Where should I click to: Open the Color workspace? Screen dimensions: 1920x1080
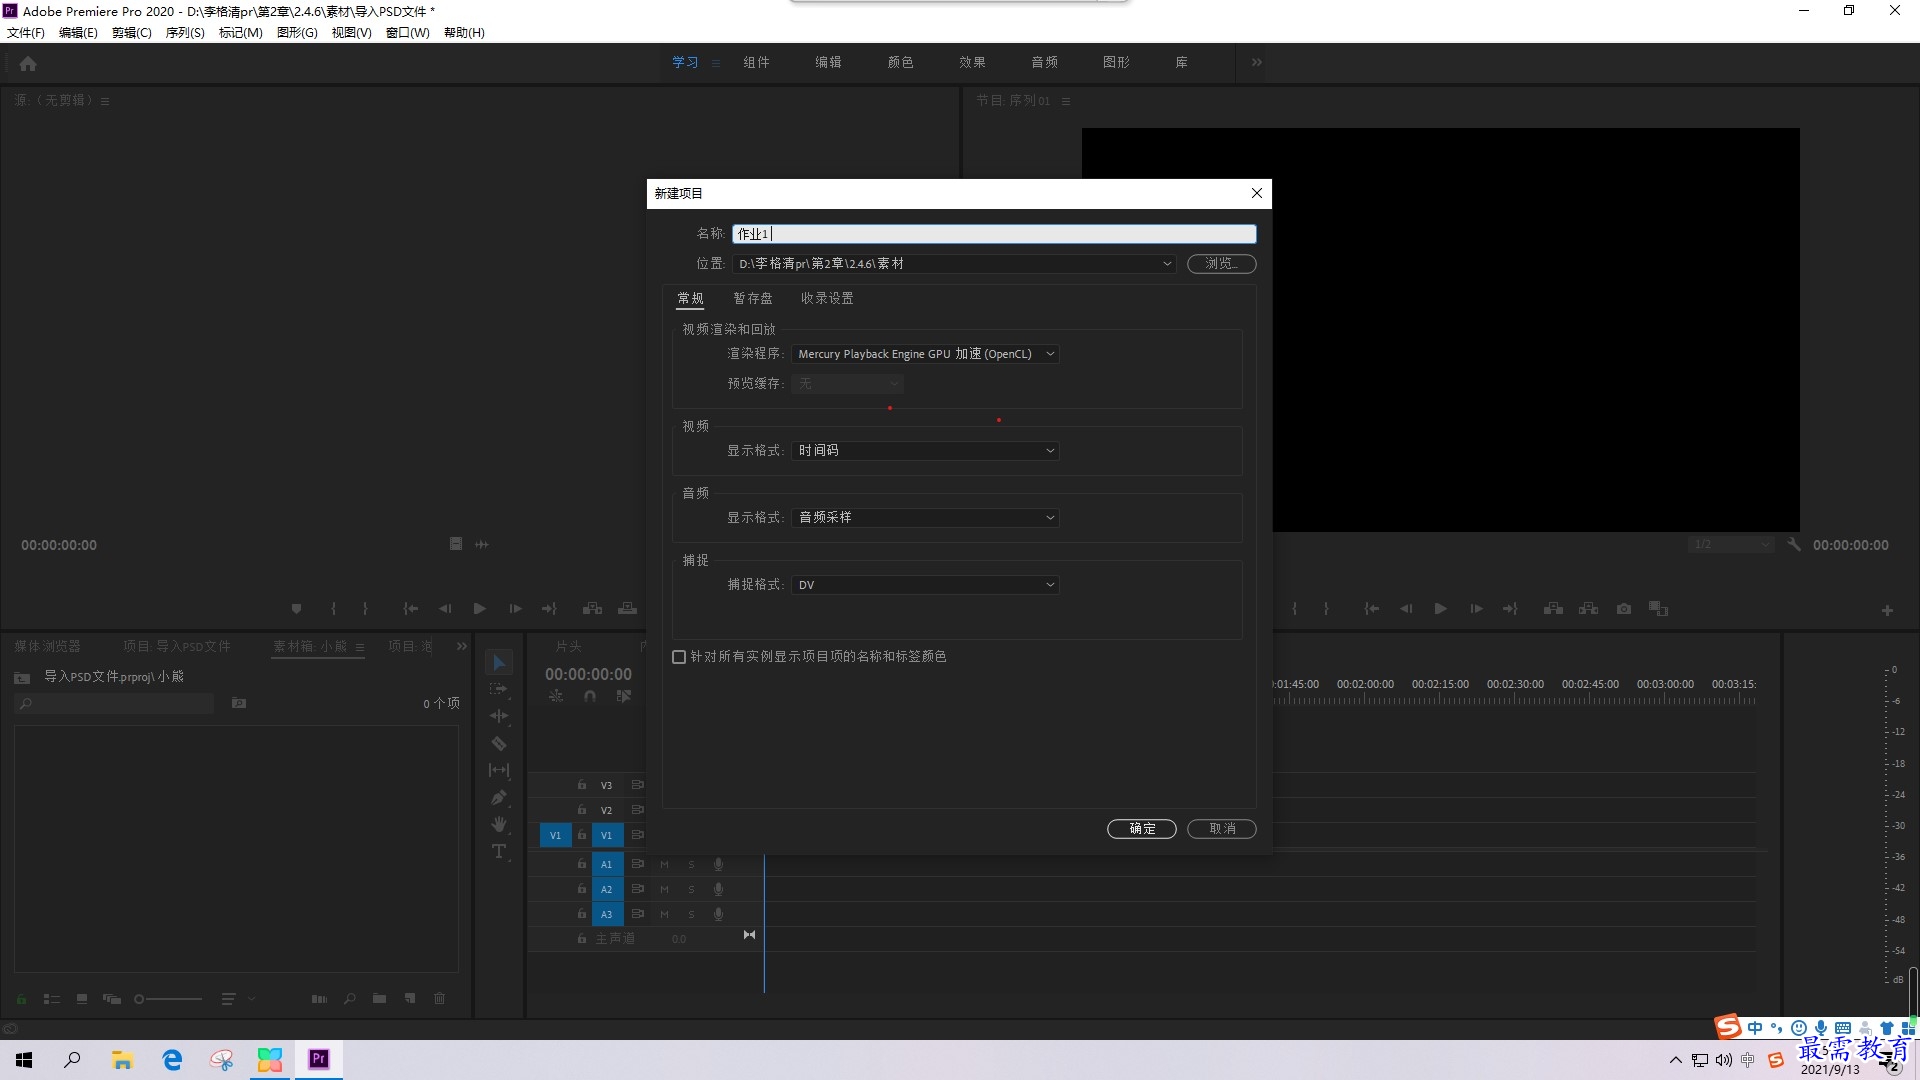(900, 62)
